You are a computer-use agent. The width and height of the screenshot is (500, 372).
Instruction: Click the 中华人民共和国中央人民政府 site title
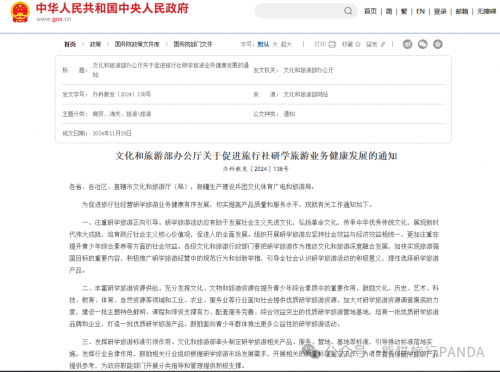click(x=112, y=8)
